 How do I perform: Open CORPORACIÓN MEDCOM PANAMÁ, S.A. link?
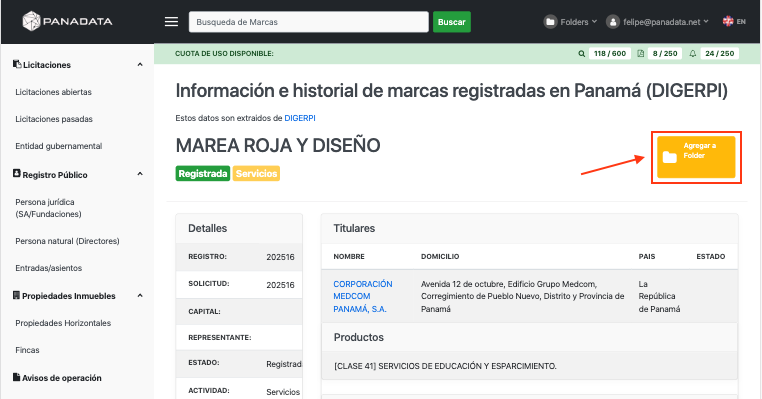(x=363, y=296)
